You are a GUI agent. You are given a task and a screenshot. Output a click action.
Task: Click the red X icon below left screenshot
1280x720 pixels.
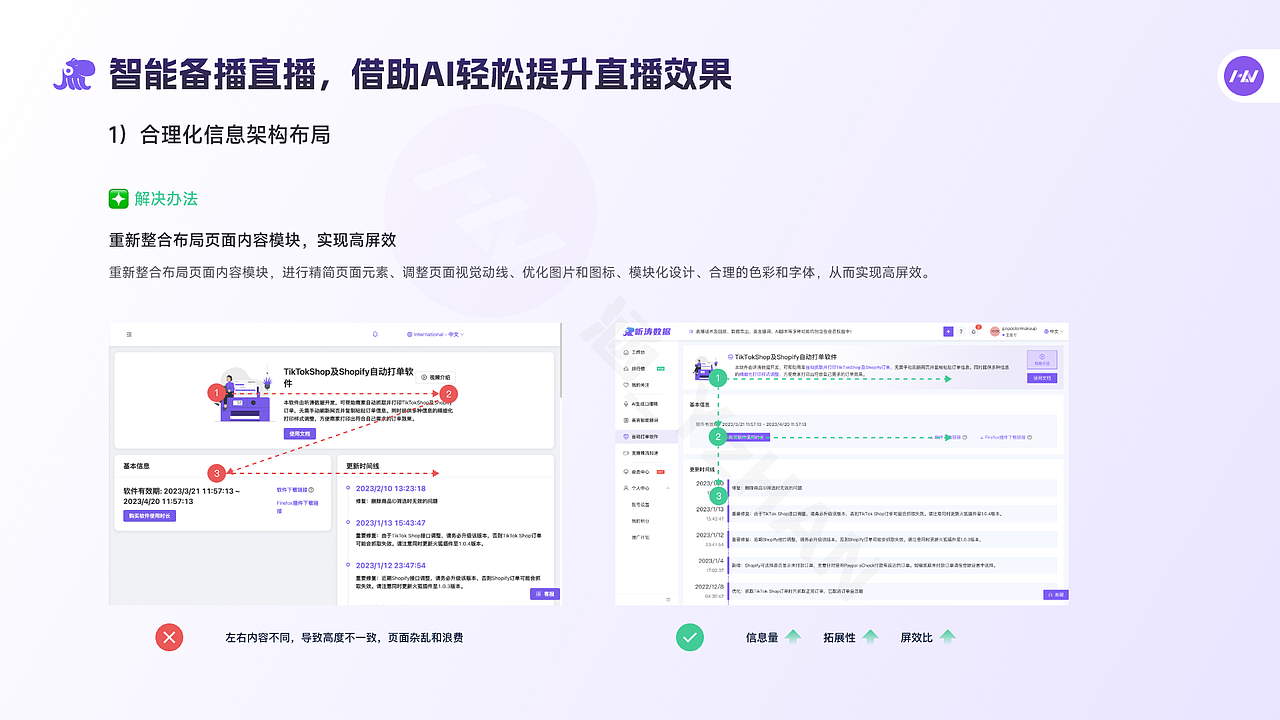(x=169, y=637)
